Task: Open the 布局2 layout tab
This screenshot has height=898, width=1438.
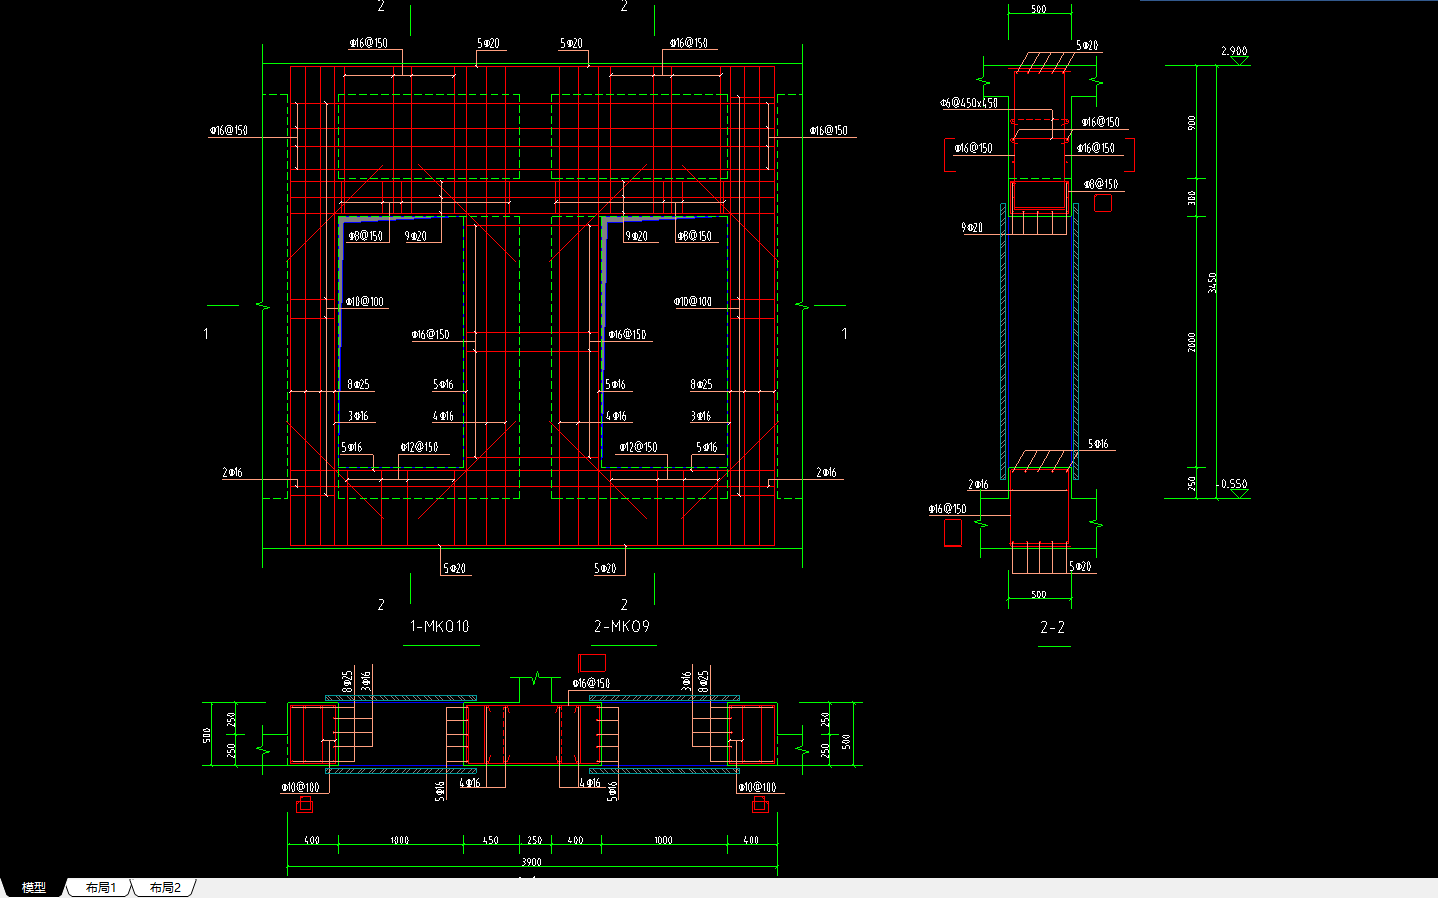Action: pyautogui.click(x=165, y=888)
